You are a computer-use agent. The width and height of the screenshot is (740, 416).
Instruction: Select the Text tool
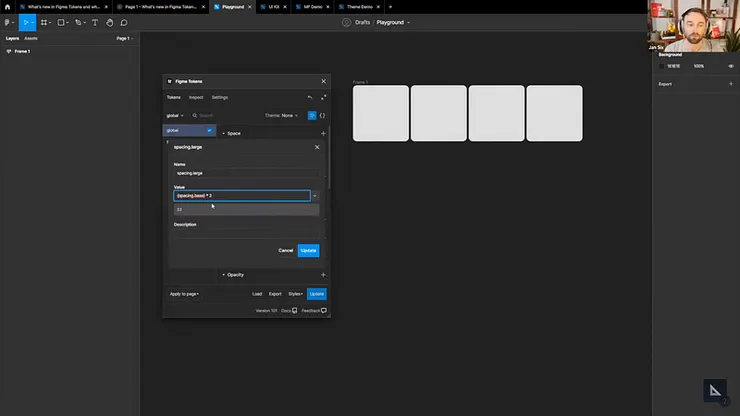click(95, 22)
